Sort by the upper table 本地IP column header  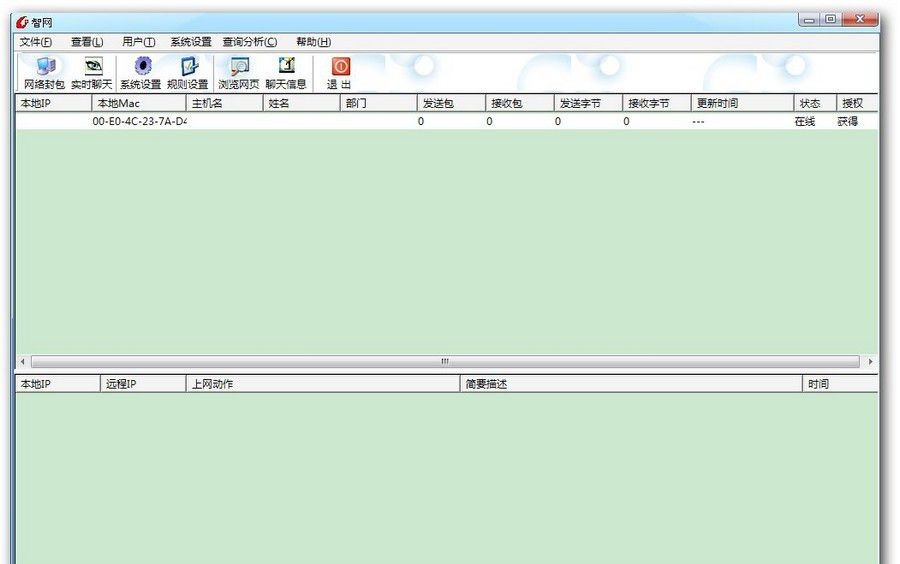click(x=53, y=103)
